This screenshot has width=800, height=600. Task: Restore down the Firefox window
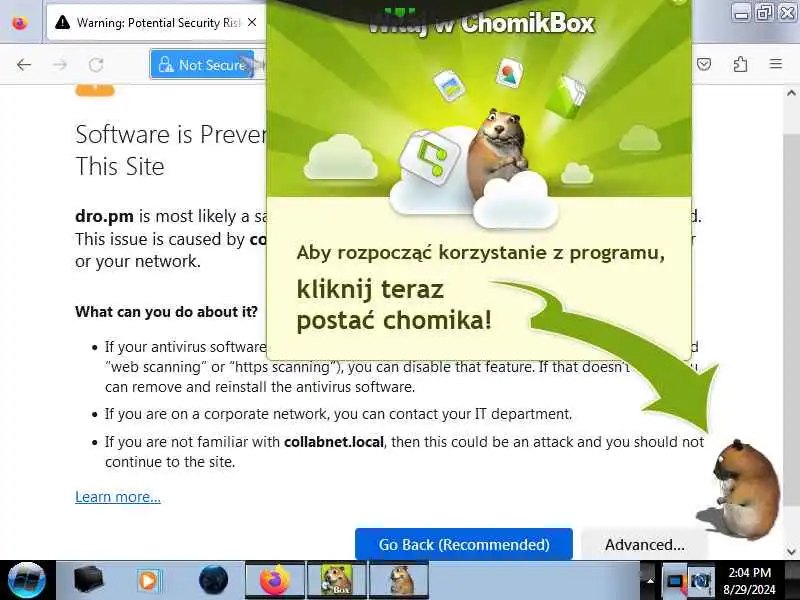click(764, 13)
